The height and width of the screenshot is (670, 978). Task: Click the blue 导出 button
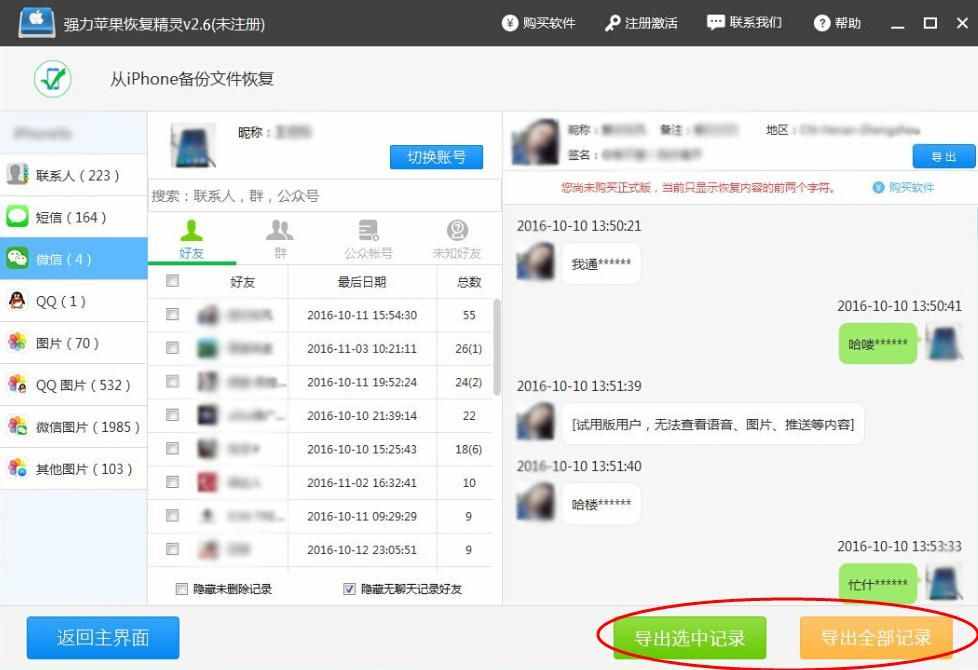point(944,156)
